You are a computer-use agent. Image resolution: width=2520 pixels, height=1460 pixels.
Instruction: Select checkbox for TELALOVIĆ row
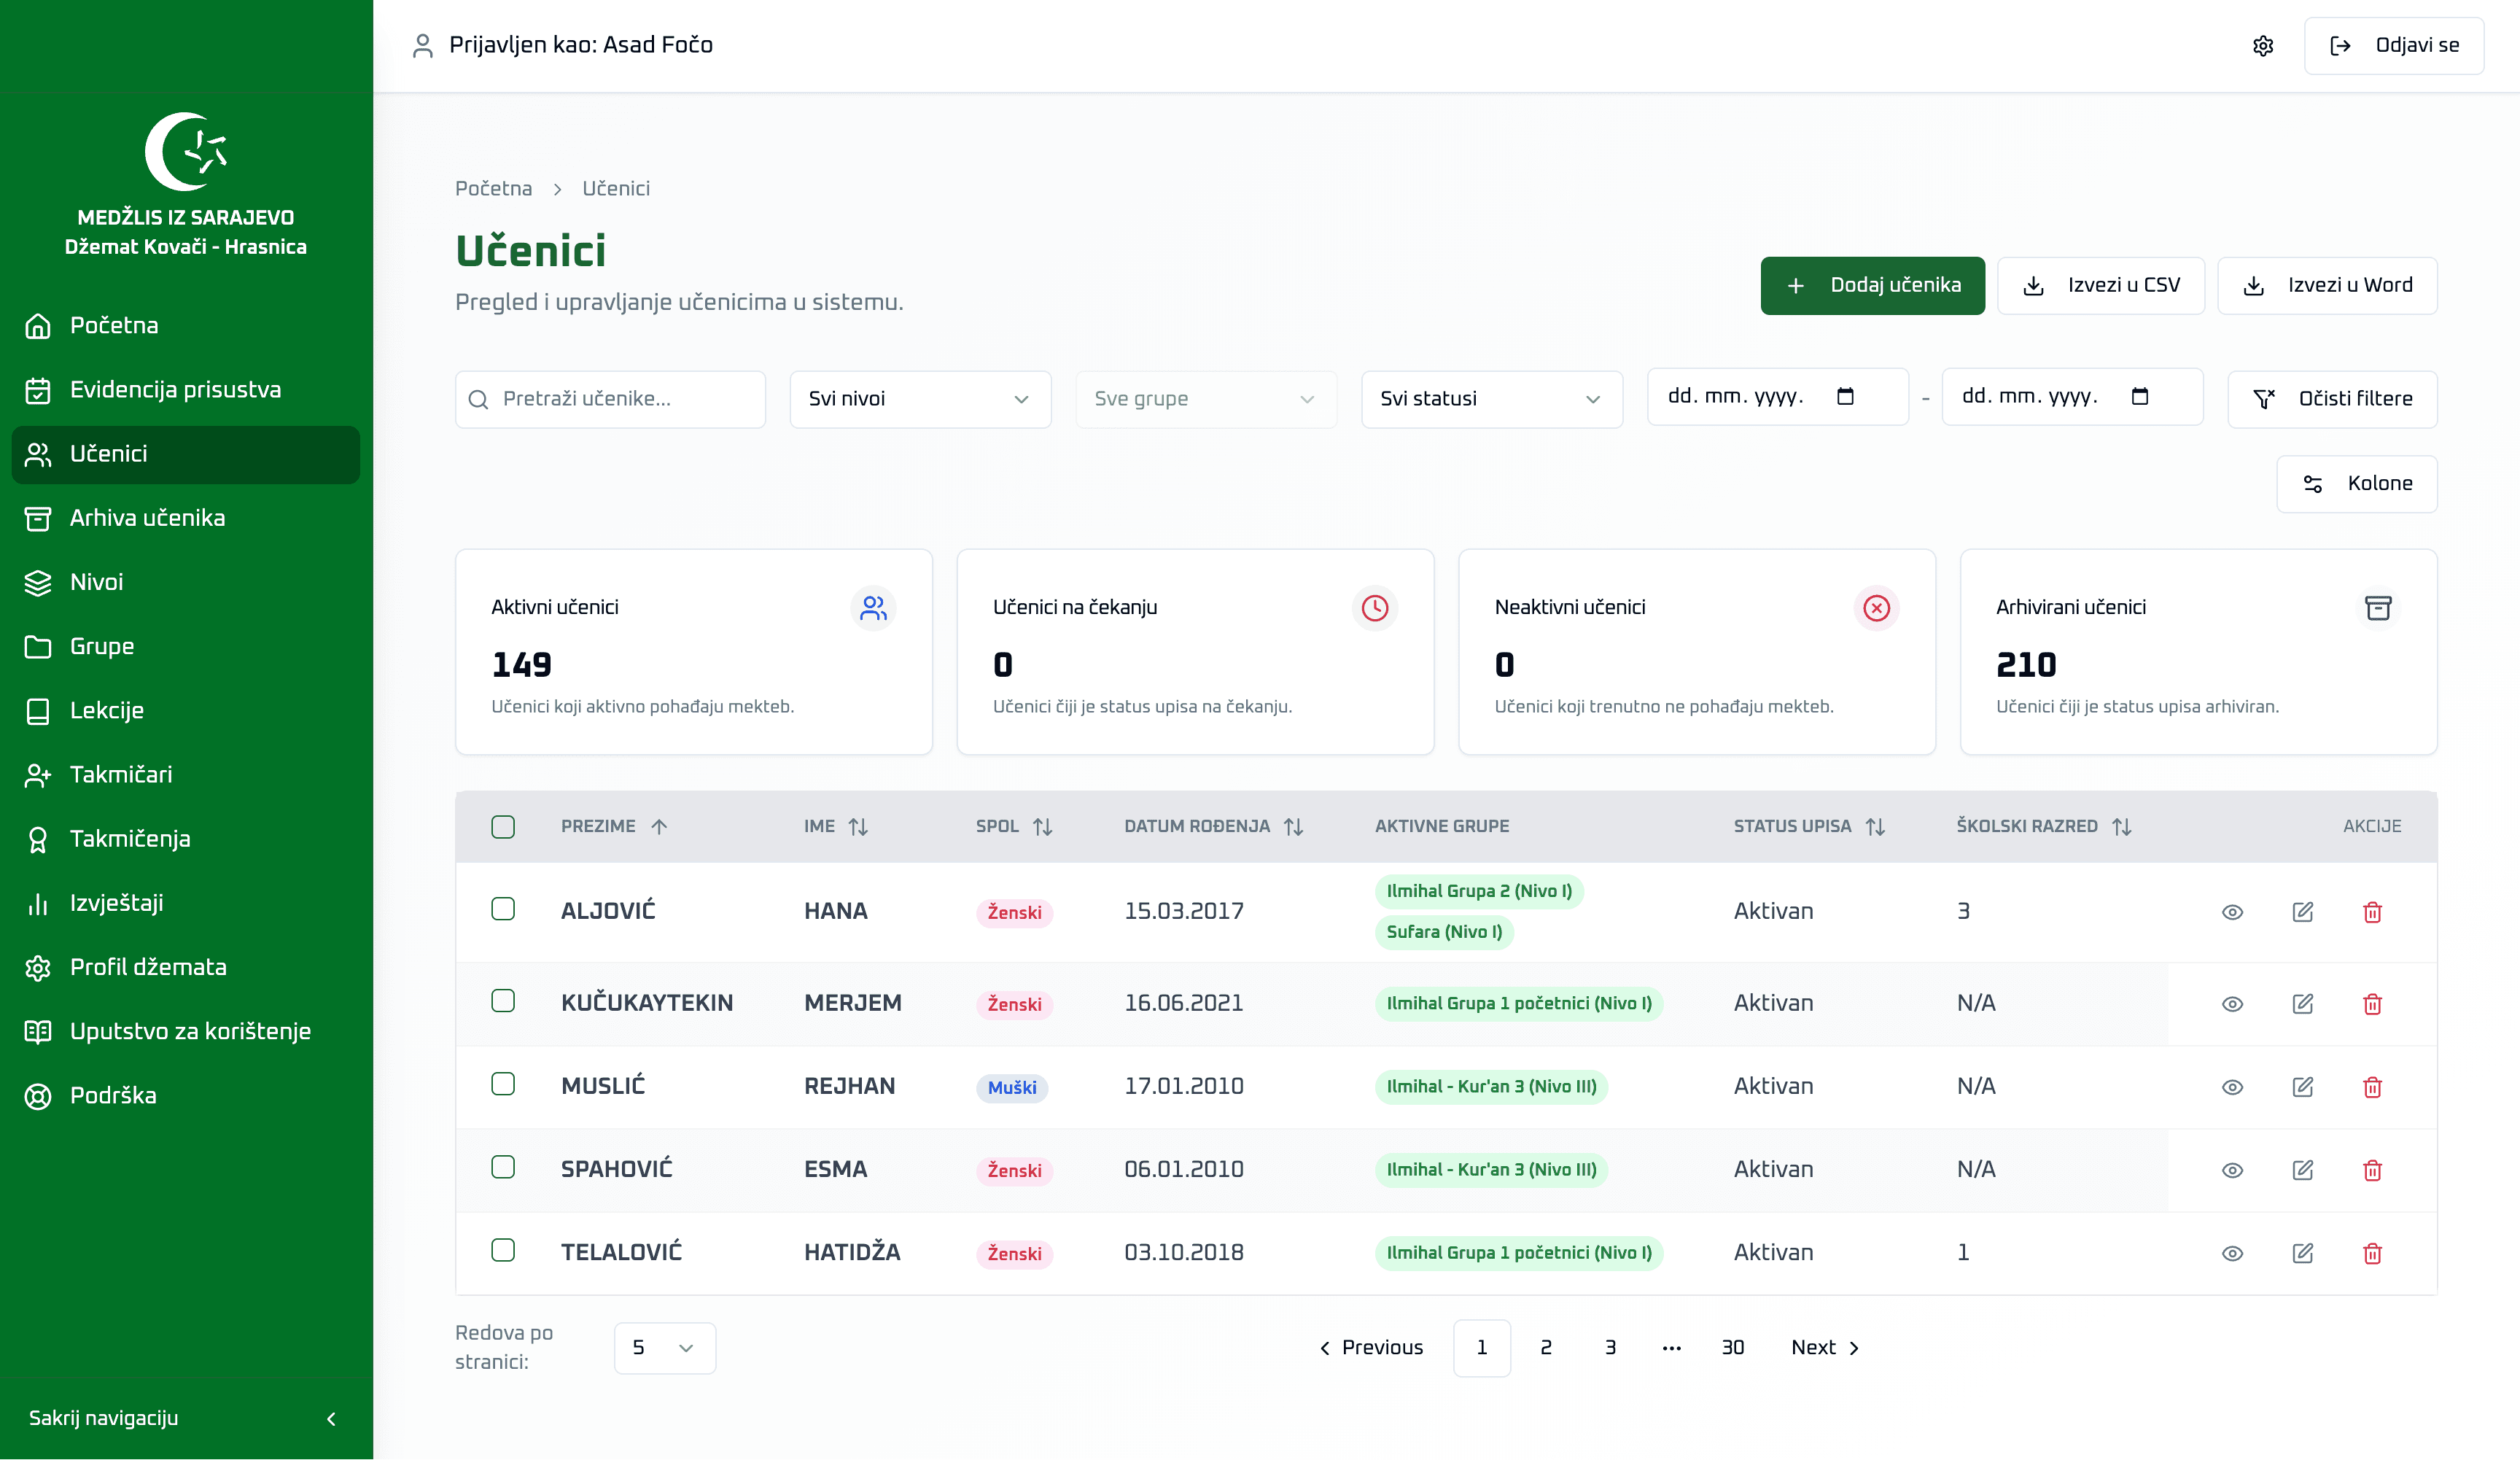[x=503, y=1250]
